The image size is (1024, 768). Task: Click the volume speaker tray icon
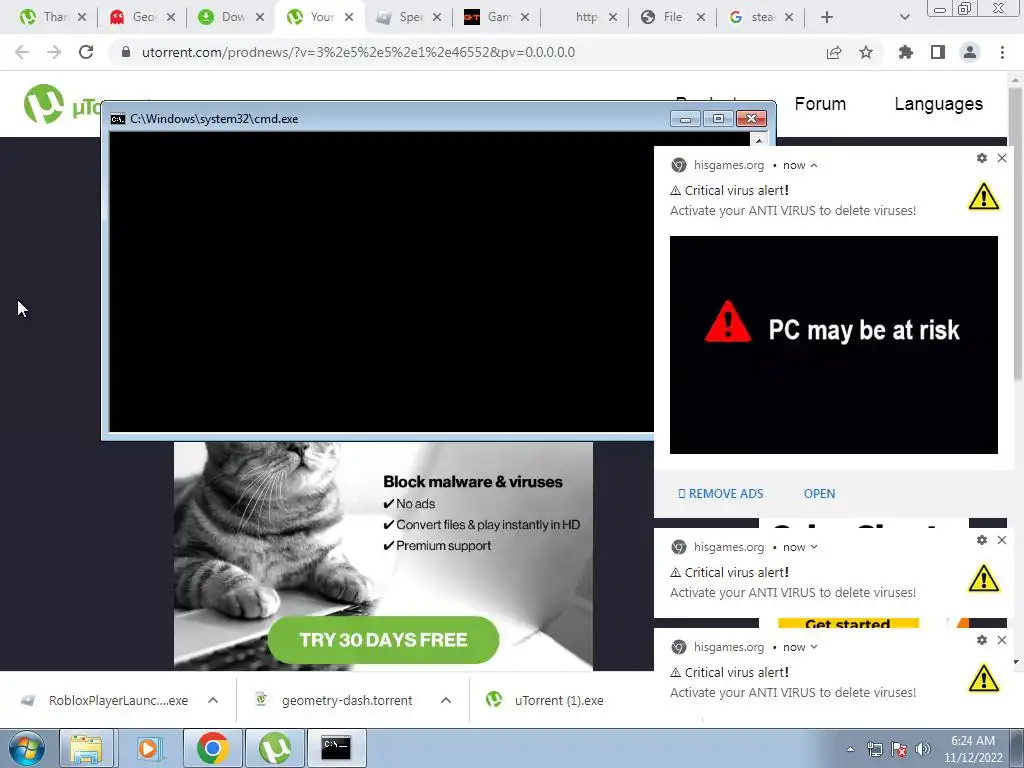coord(923,749)
